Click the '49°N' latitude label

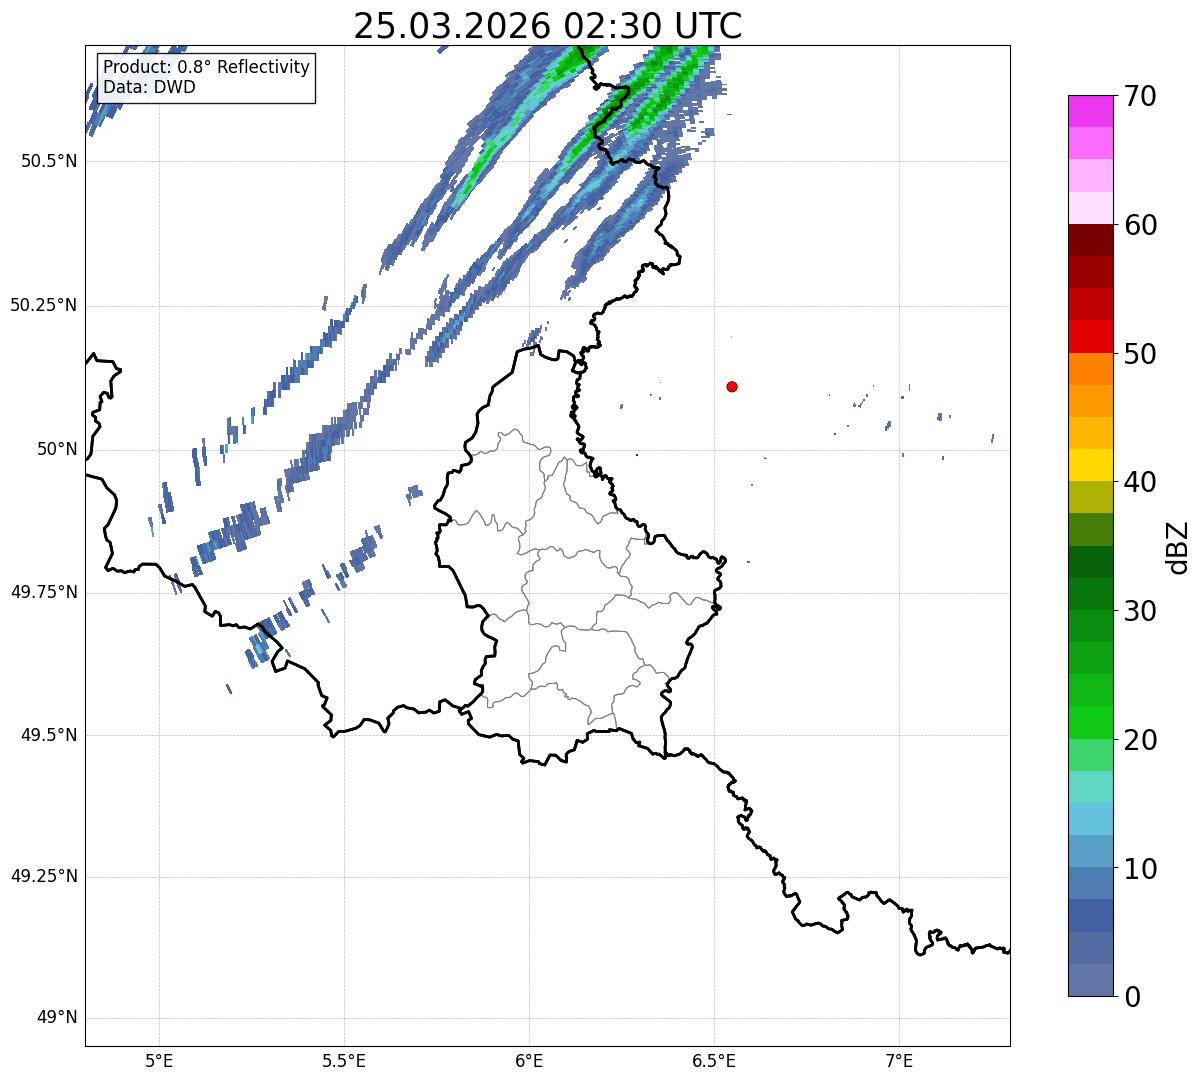point(57,1018)
